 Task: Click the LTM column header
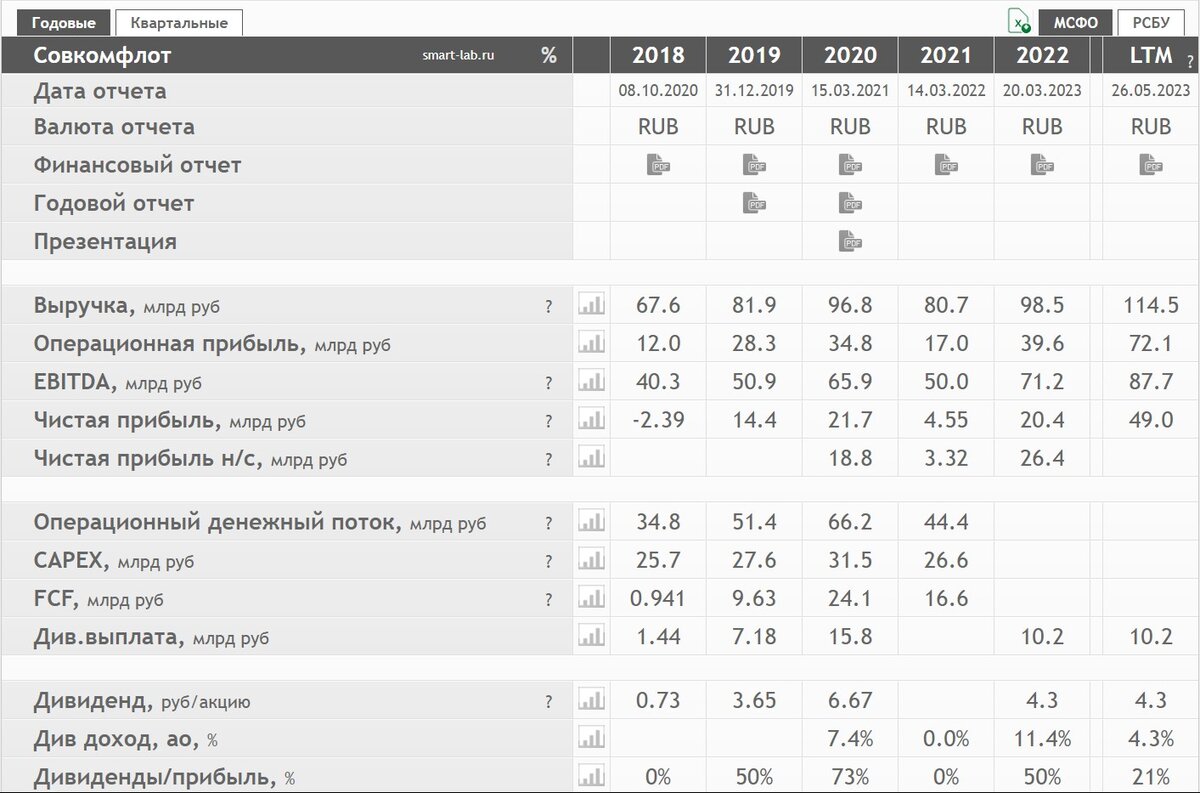1151,55
